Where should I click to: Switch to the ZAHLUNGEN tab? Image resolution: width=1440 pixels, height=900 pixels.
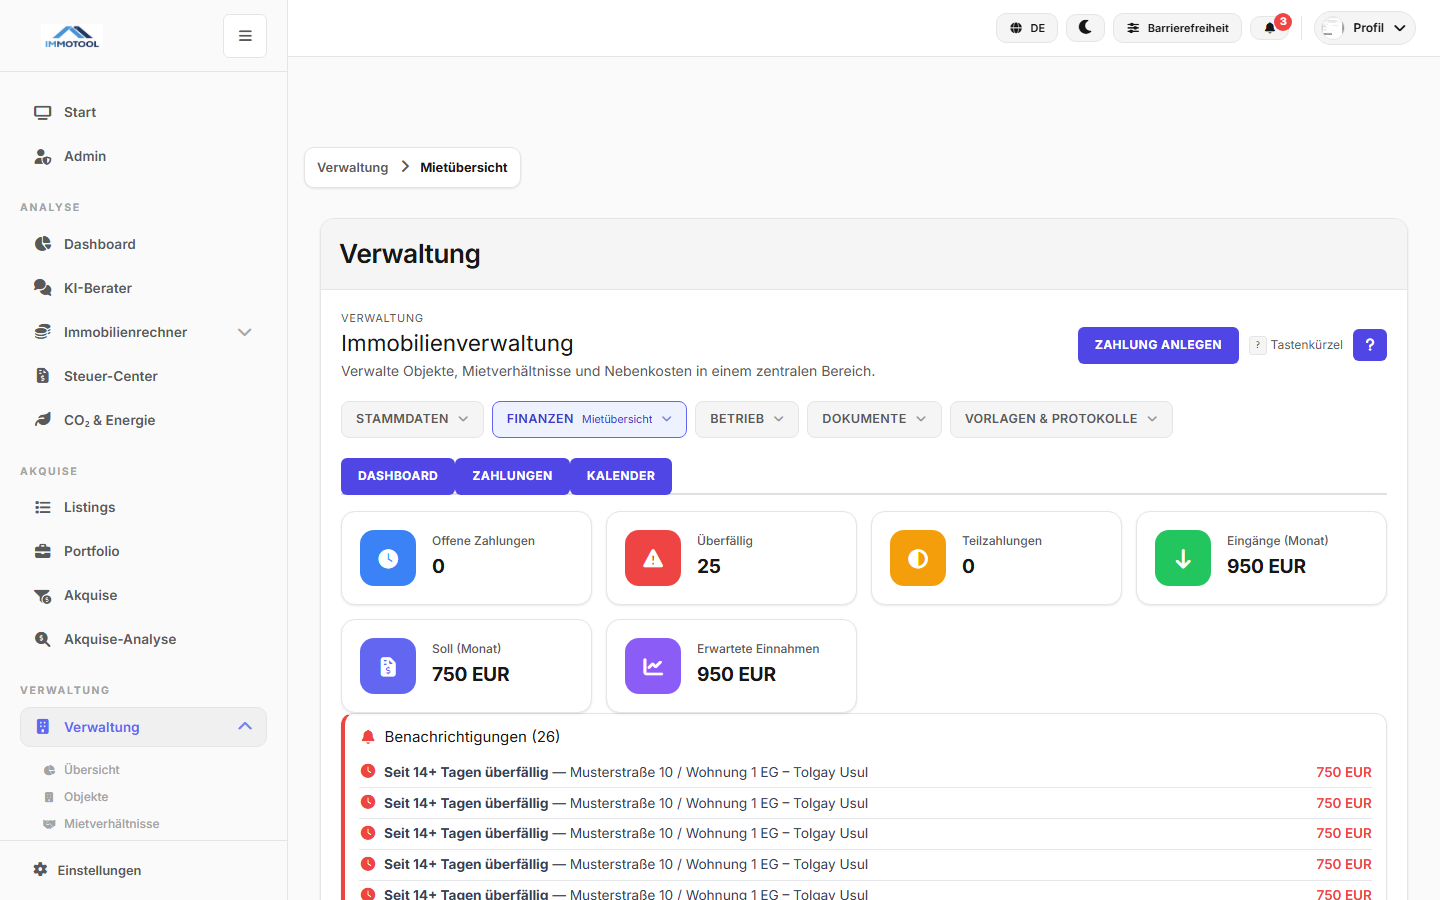coord(512,476)
